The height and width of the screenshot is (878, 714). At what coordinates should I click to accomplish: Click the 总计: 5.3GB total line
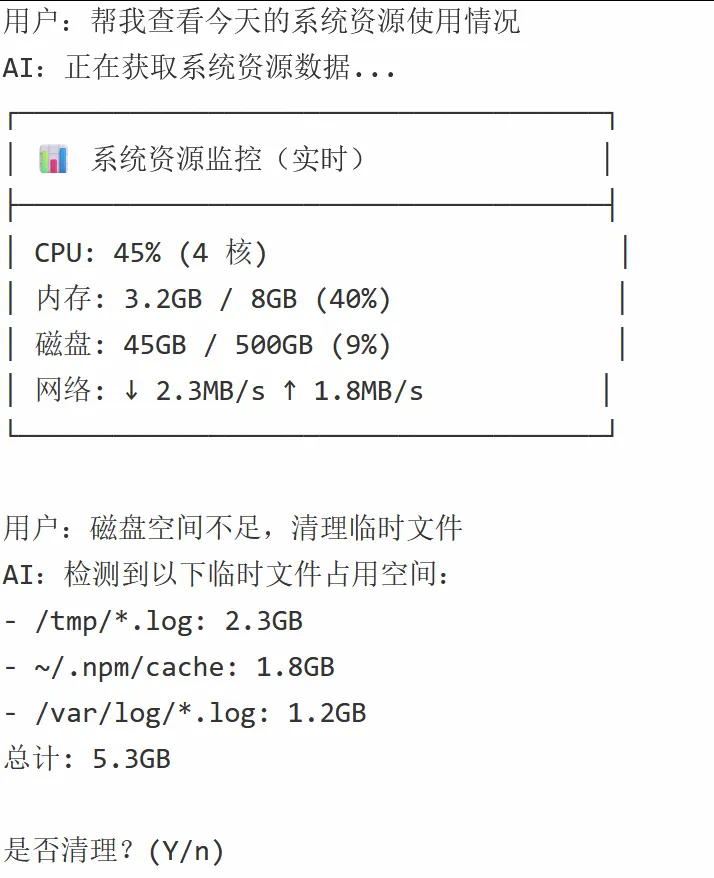(x=87, y=759)
